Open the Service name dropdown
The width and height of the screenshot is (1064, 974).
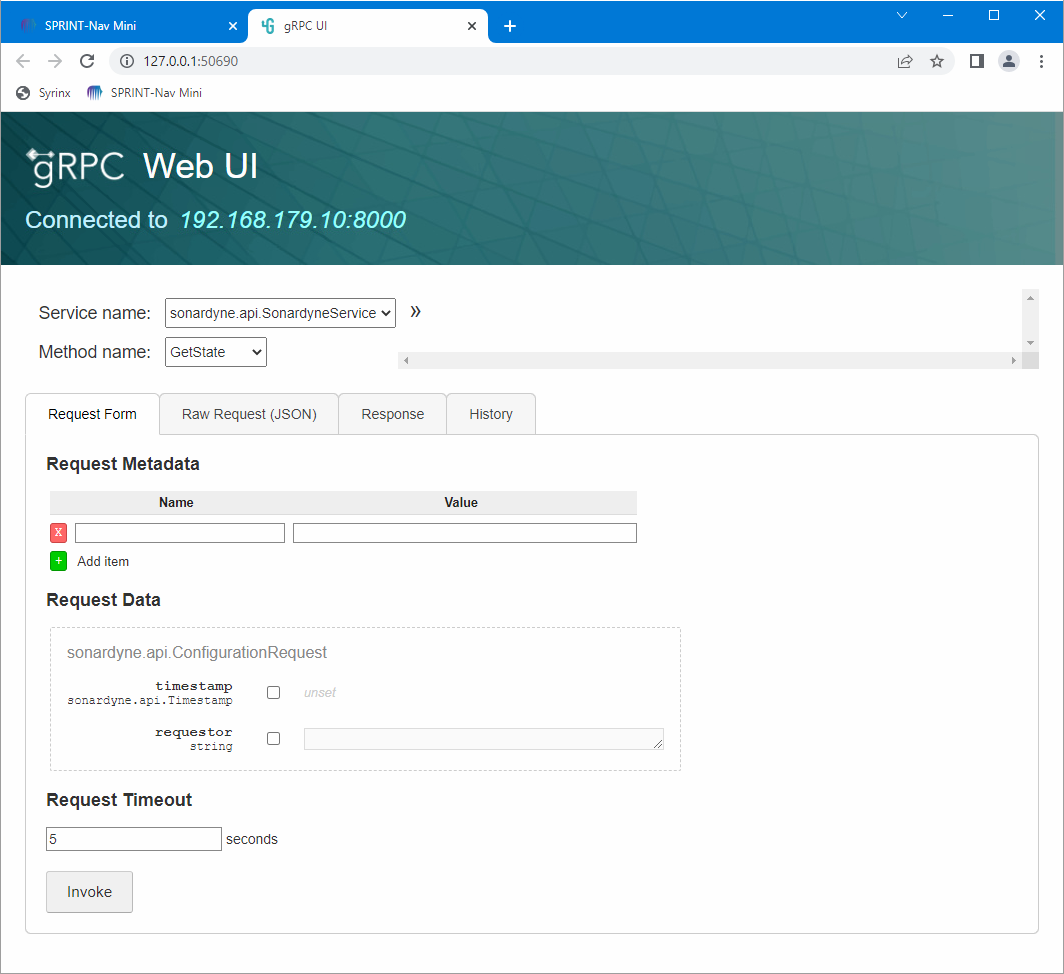(x=280, y=313)
